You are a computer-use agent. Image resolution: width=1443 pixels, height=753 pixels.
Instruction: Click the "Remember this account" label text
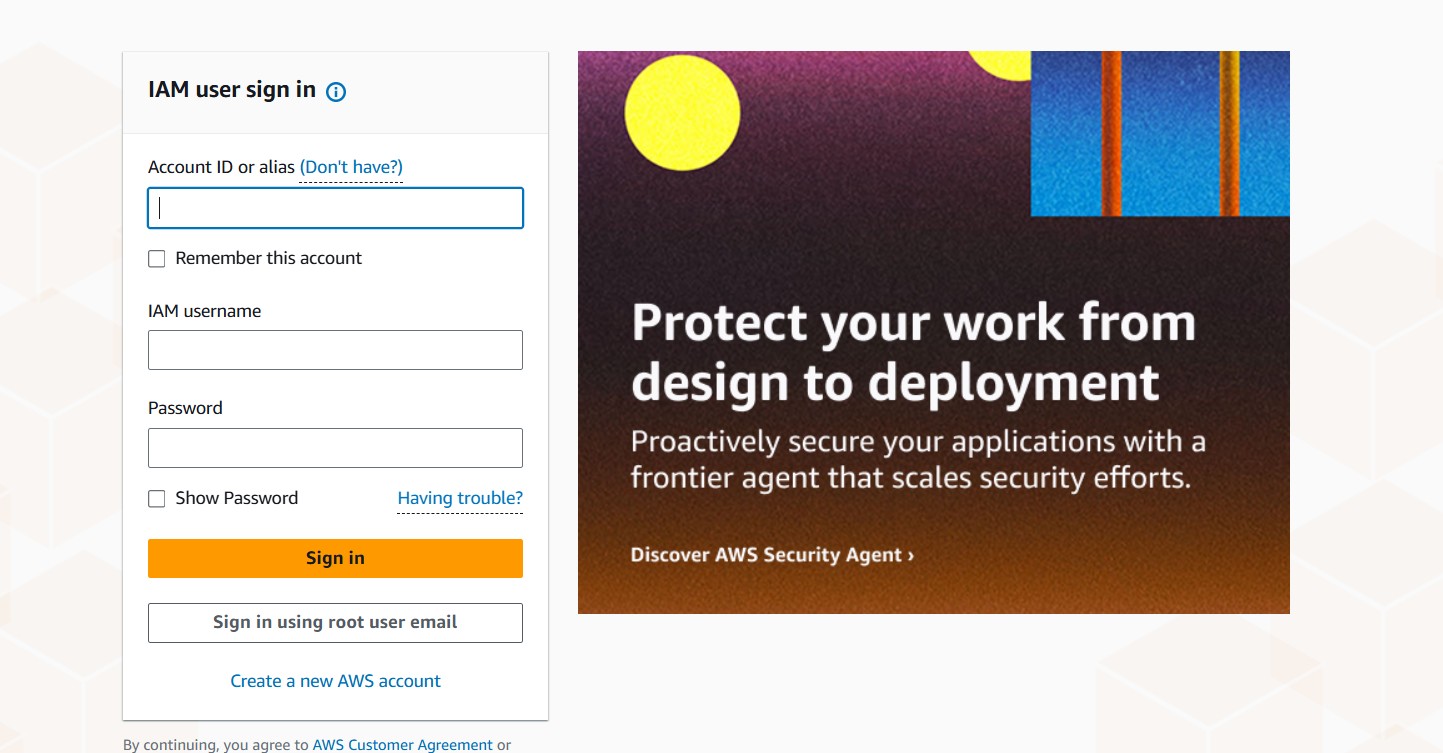(x=268, y=258)
